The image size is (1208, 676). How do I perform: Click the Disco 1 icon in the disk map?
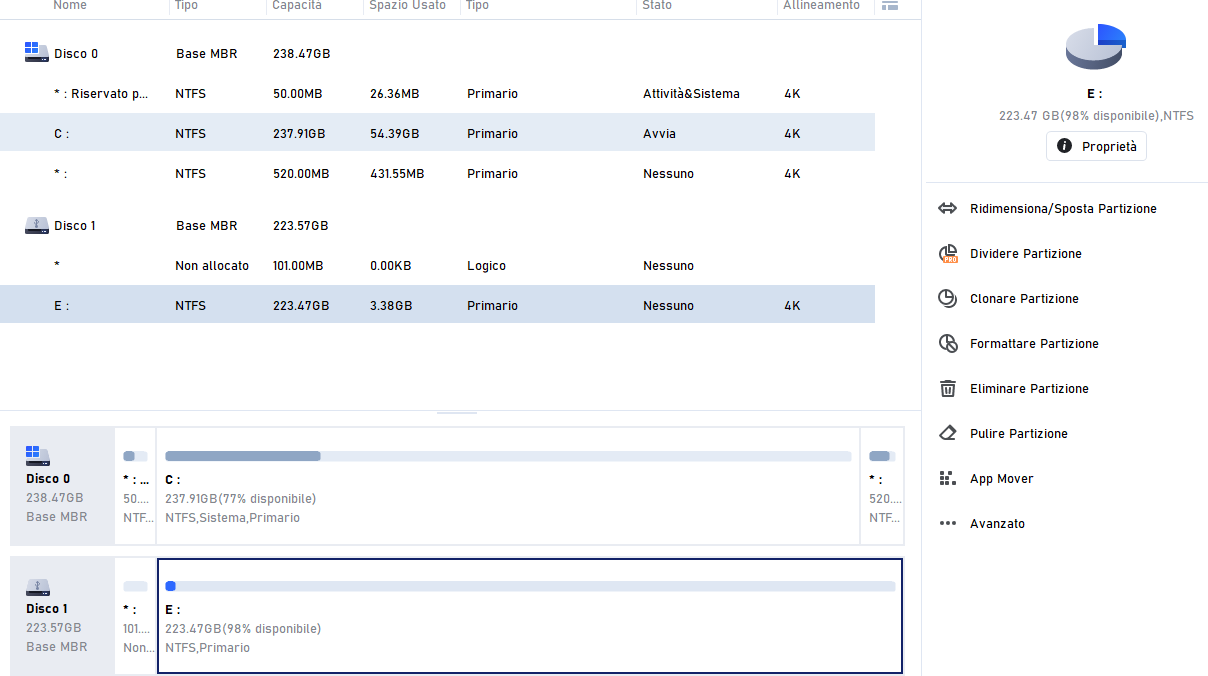38,587
